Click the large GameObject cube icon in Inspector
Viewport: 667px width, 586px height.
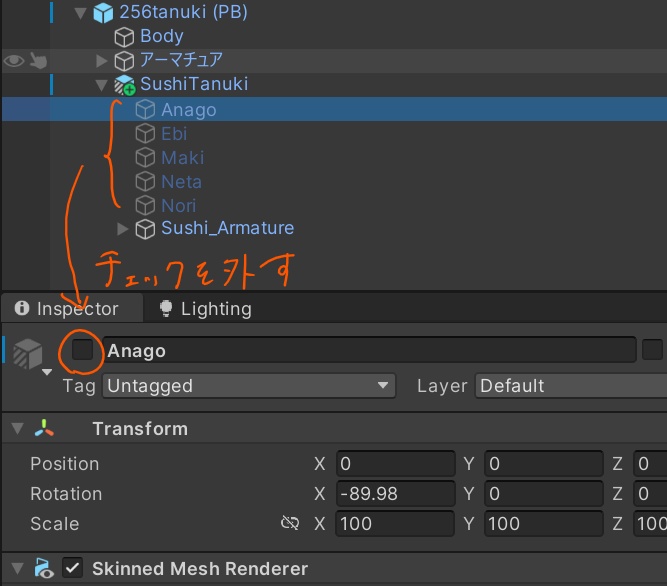click(28, 352)
